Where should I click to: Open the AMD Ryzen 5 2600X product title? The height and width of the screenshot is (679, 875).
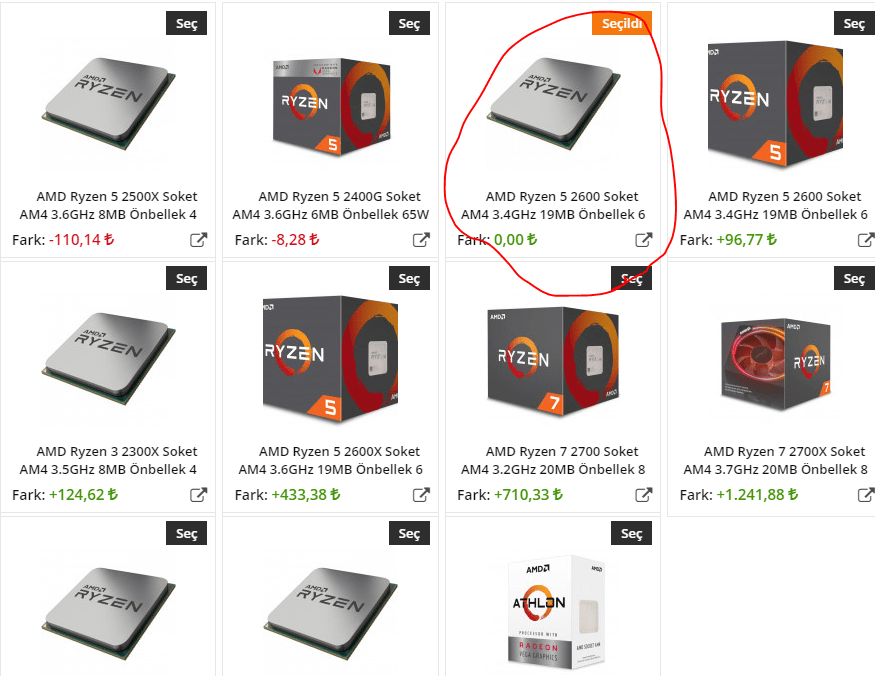click(x=331, y=460)
